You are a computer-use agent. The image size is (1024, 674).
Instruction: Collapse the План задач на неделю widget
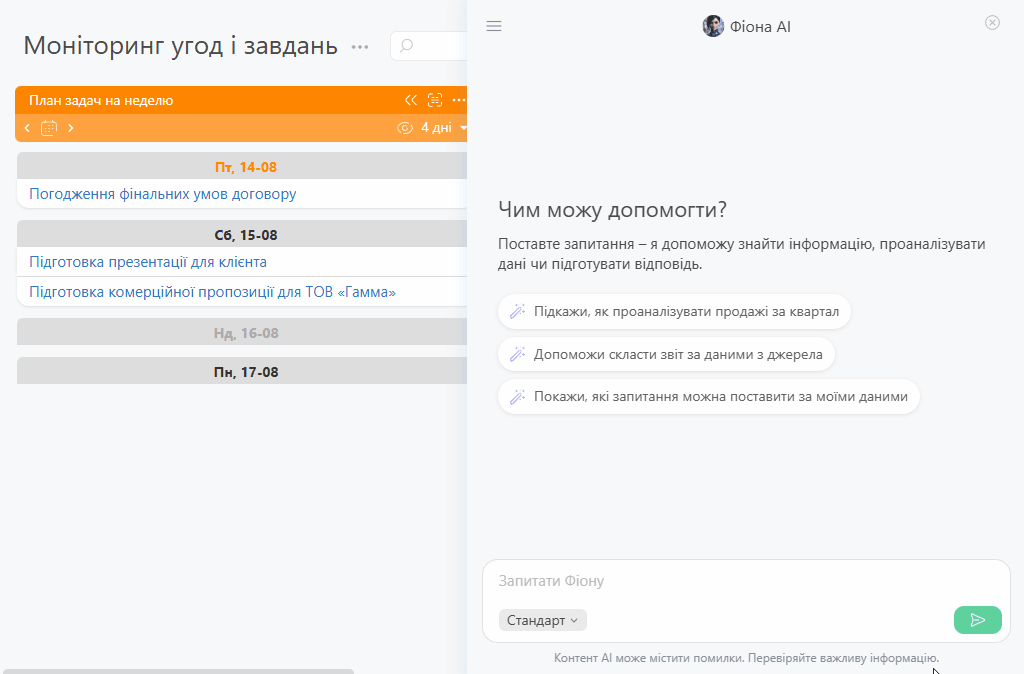(410, 100)
